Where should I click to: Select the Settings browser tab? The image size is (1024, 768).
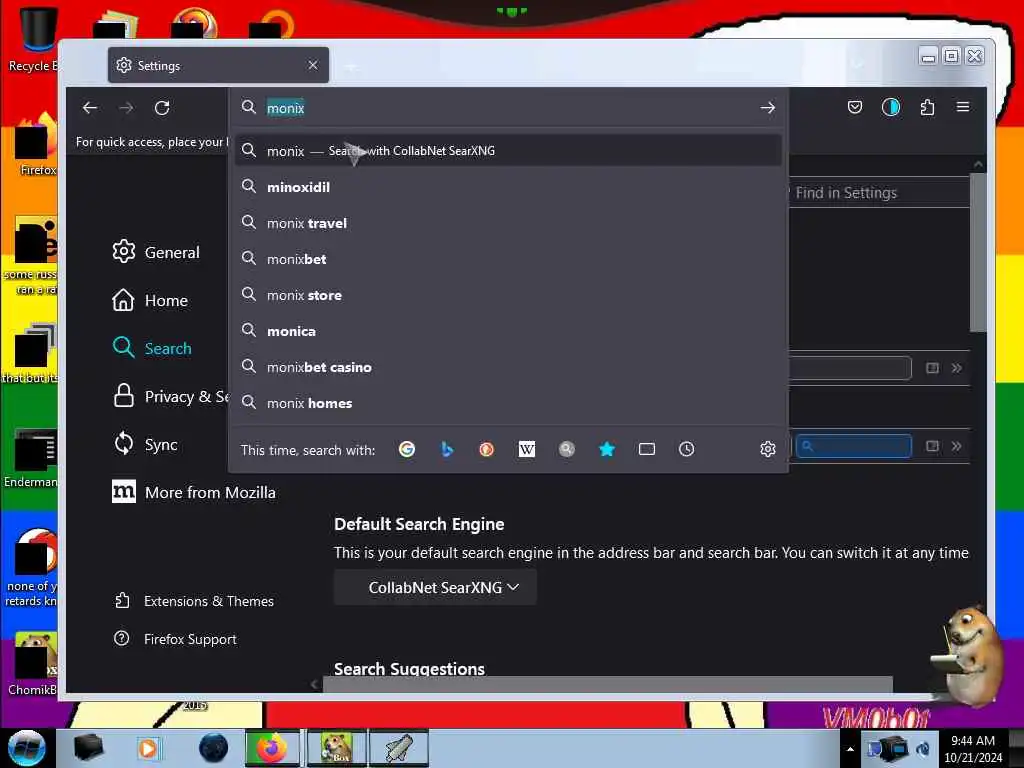(218, 65)
